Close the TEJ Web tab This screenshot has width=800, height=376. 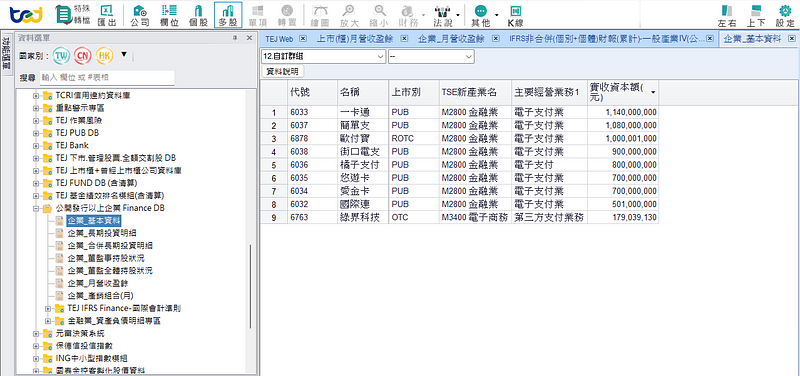click(x=302, y=38)
